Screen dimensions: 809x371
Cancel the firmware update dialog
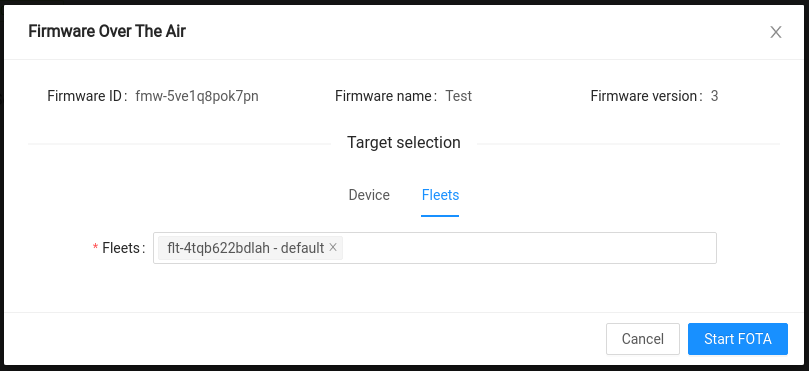coord(642,339)
